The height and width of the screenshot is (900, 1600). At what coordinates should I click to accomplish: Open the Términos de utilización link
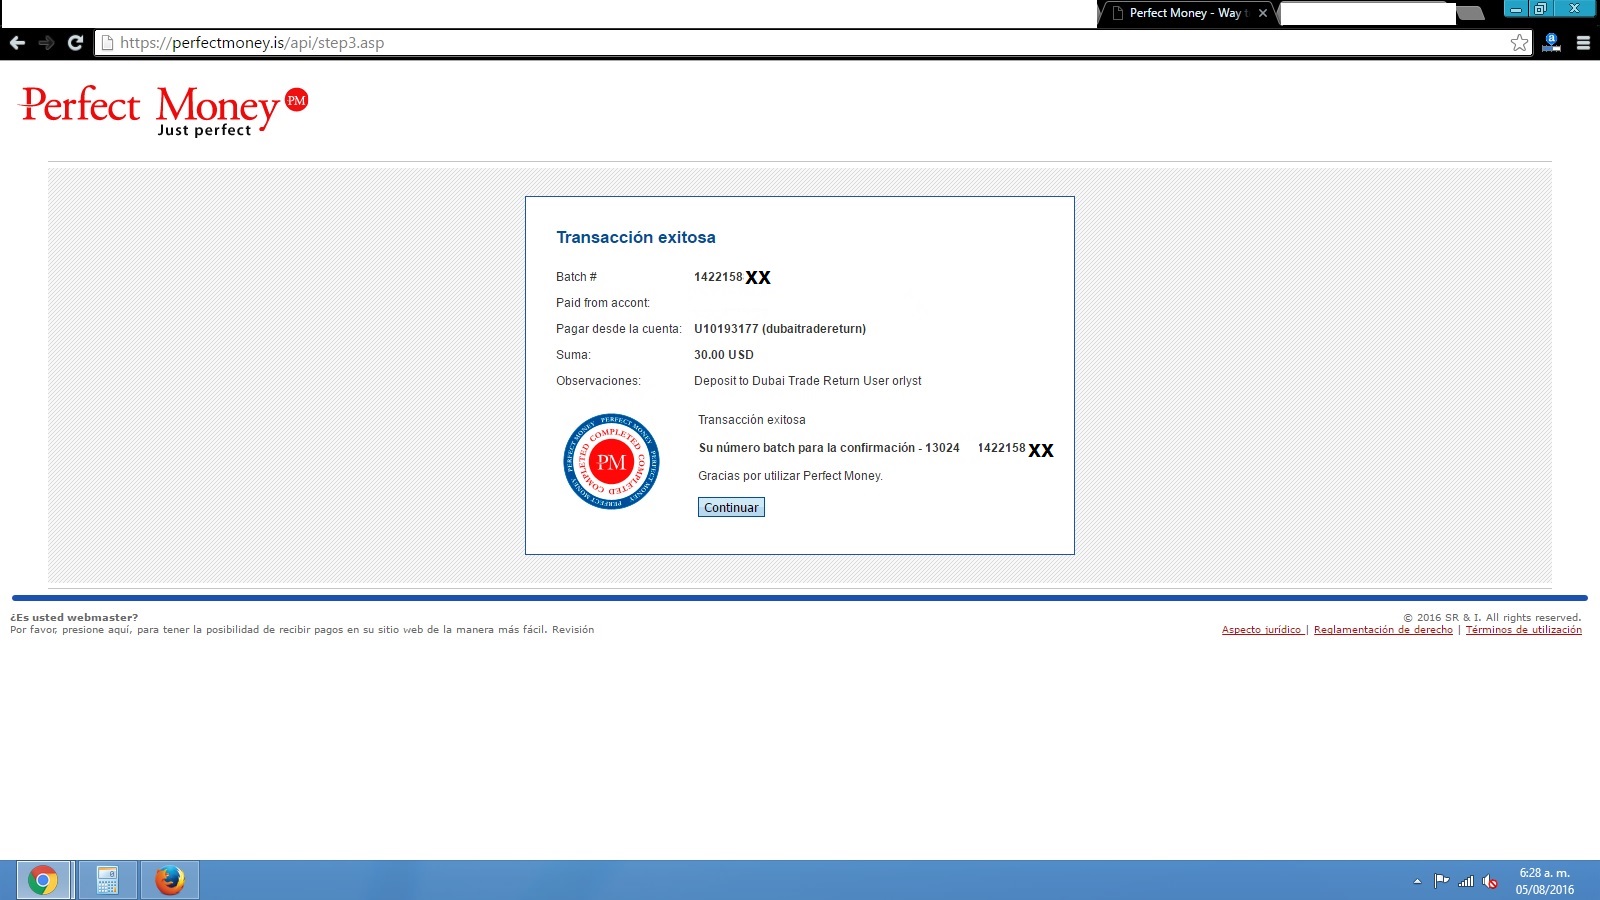1523,630
